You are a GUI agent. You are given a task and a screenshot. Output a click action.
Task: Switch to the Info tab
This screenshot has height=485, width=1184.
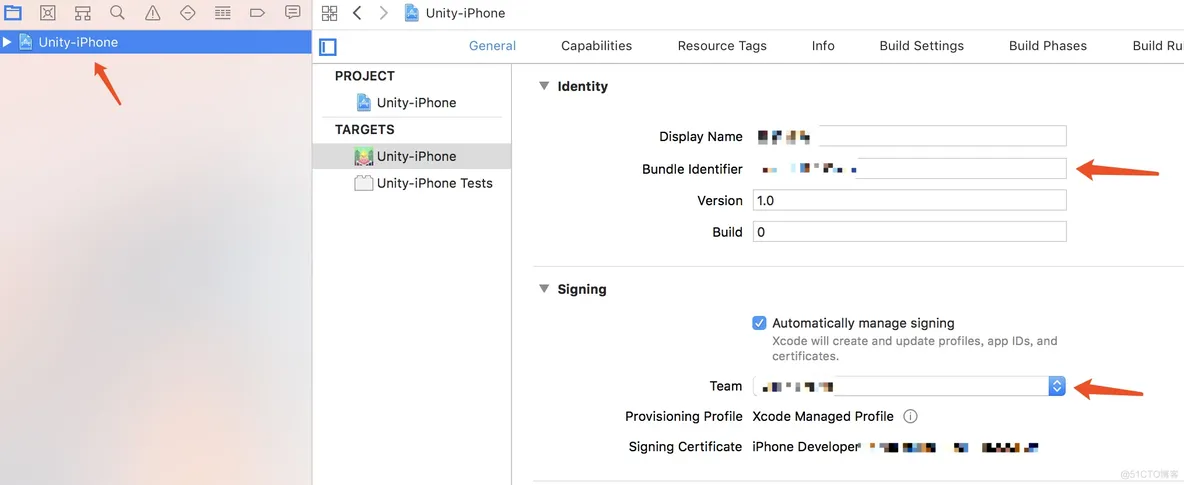pyautogui.click(x=823, y=46)
